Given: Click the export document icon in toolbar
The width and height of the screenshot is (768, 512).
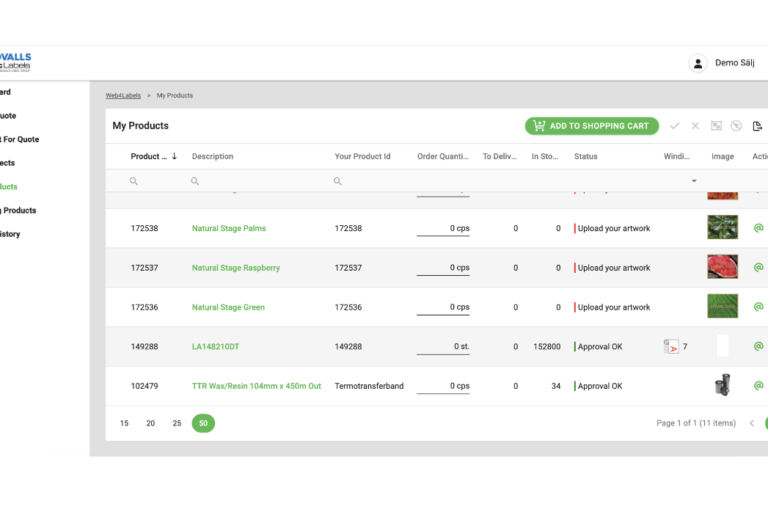Looking at the screenshot, I should pyautogui.click(x=758, y=126).
